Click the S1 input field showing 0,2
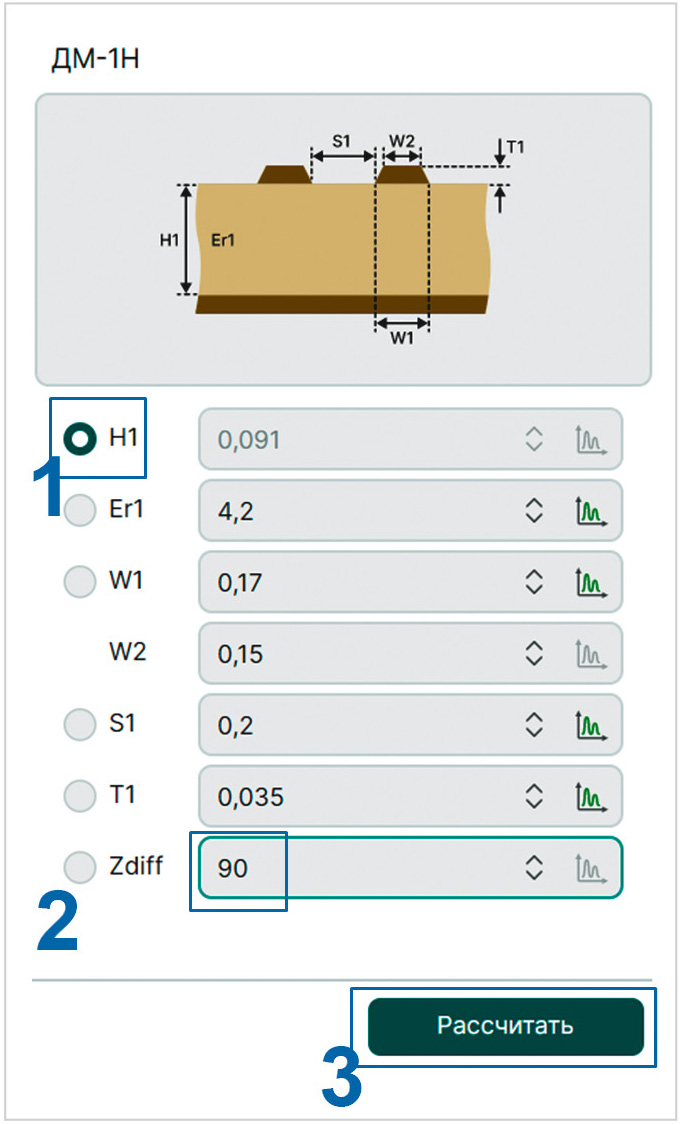Screen dimensions: 680x1125 410,725
